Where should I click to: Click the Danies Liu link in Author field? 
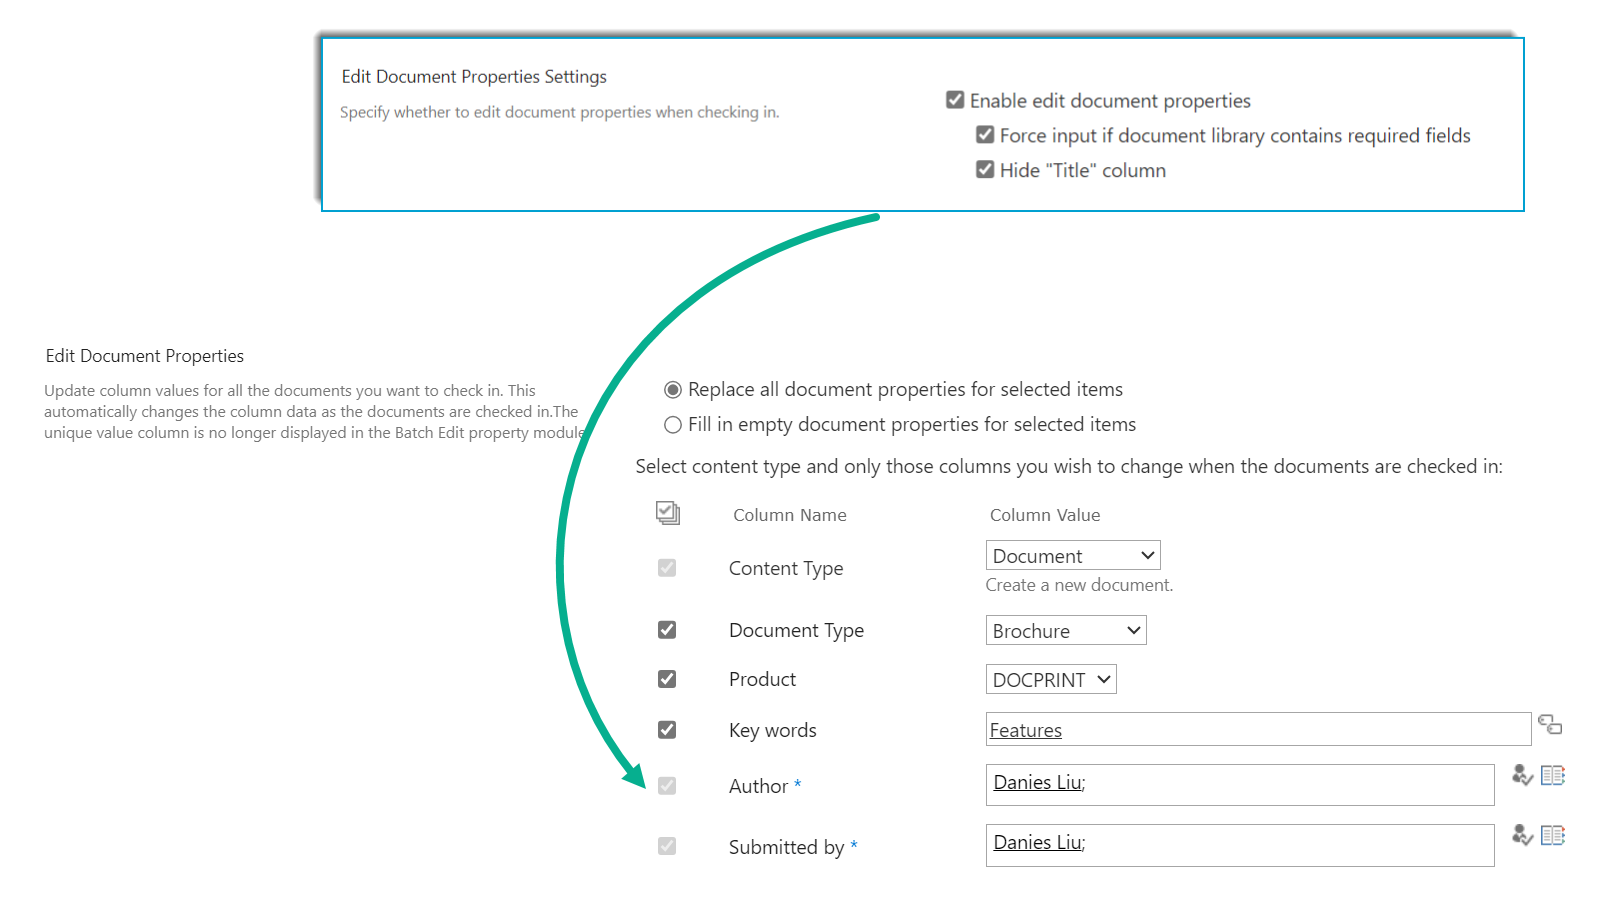point(1037,783)
